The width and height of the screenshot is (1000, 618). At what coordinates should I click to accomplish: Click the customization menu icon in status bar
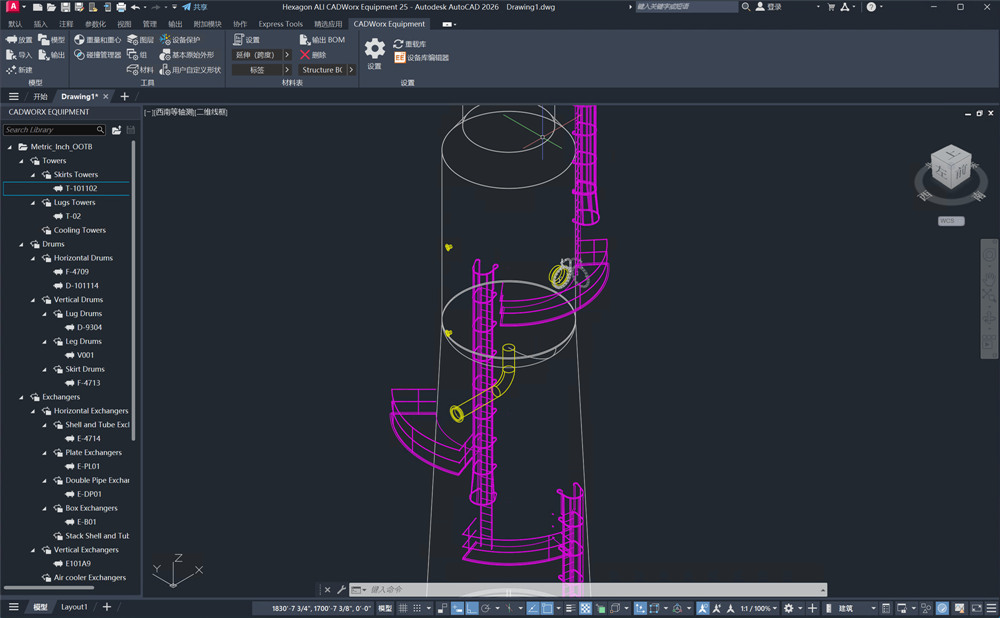[x=992, y=608]
